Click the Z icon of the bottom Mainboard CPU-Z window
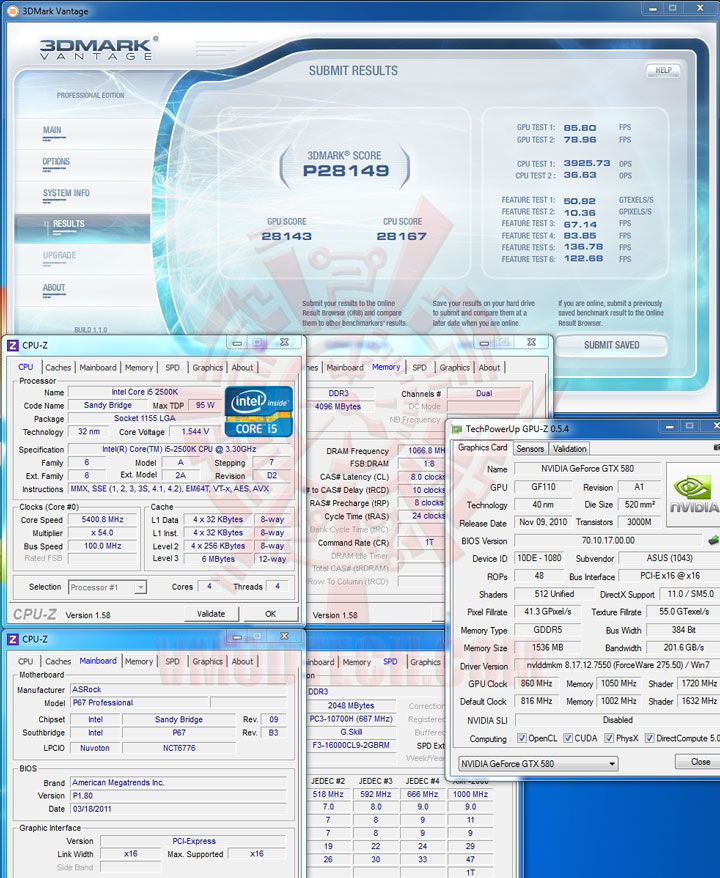 (13, 639)
